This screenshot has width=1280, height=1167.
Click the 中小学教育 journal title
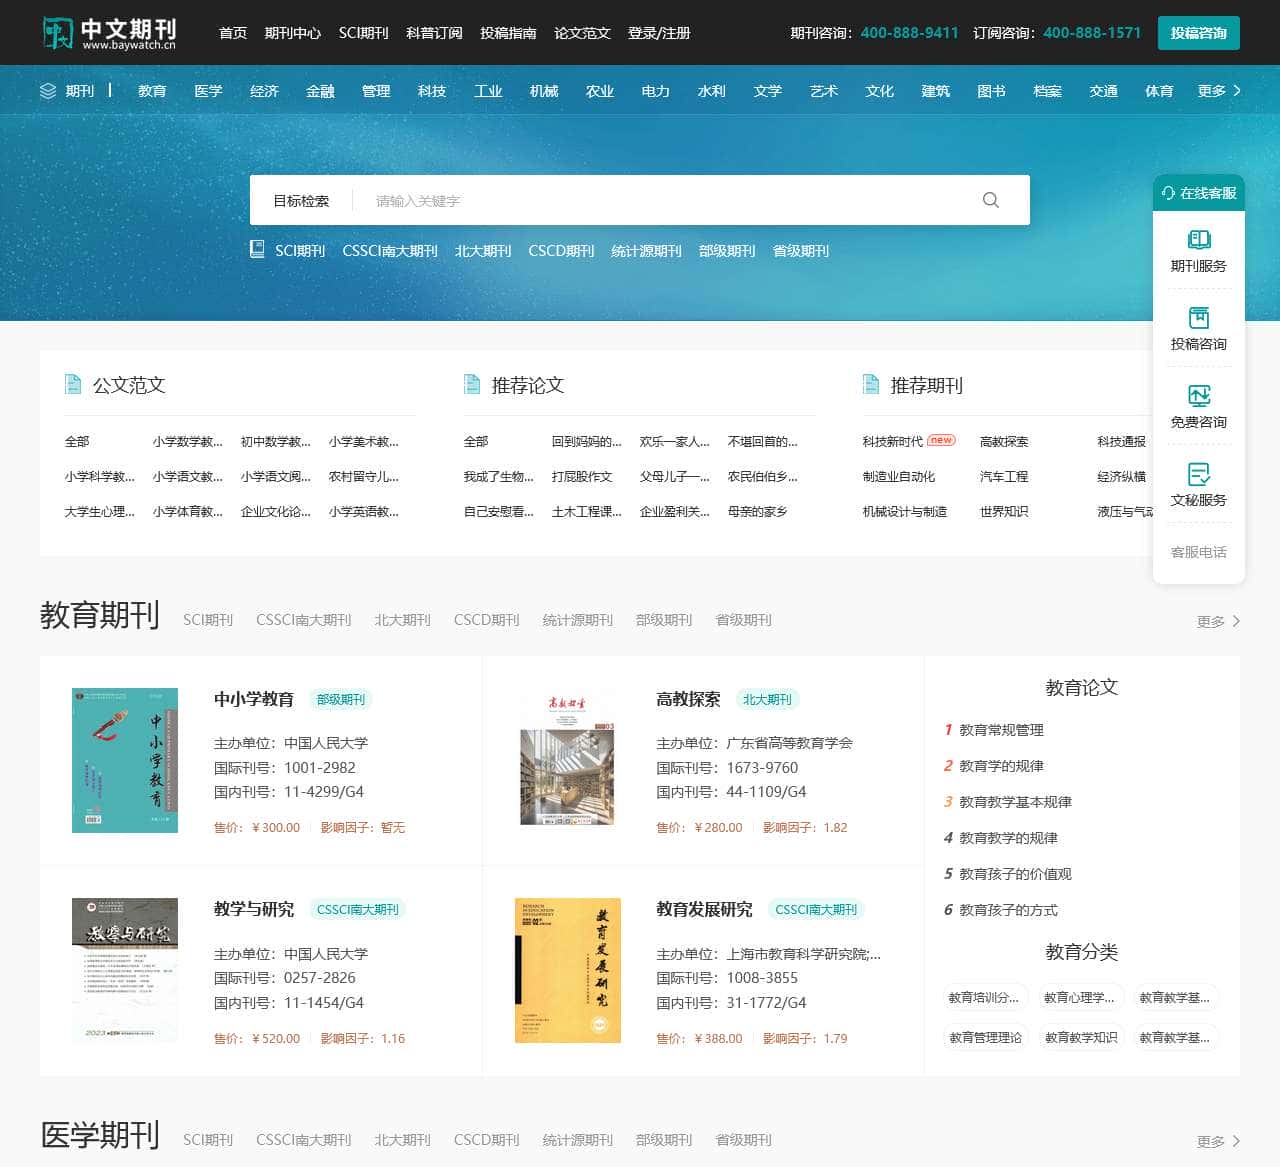[254, 699]
